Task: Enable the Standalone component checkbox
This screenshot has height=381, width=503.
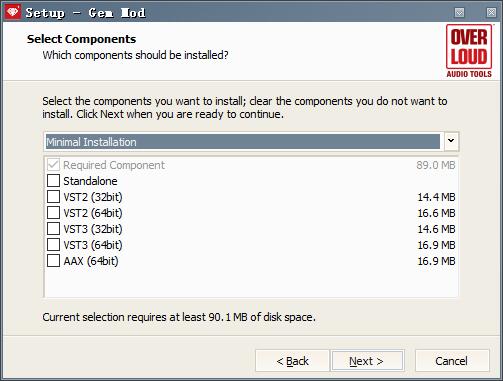Action: tap(53, 181)
